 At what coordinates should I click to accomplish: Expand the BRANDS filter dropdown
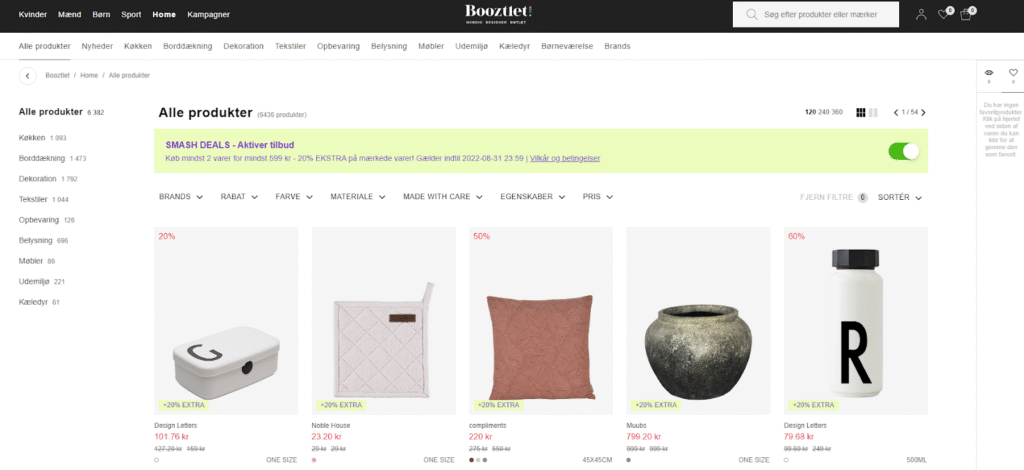tap(181, 196)
